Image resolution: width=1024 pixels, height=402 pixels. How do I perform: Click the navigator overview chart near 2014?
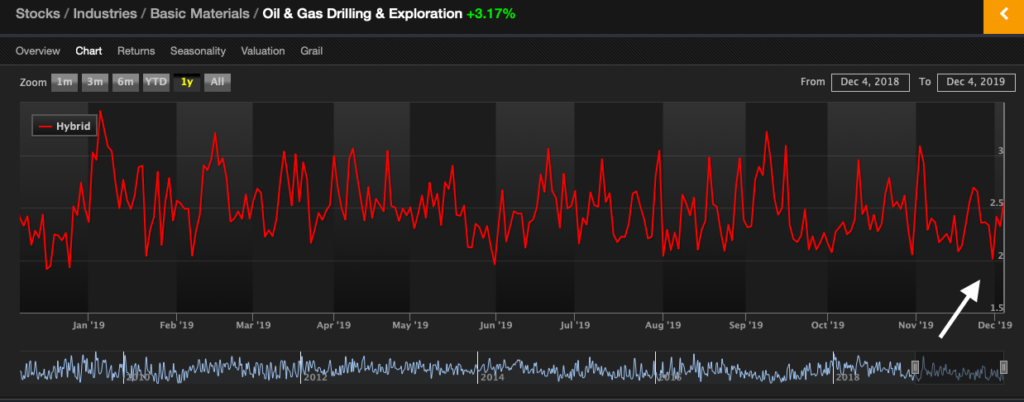tap(490, 377)
